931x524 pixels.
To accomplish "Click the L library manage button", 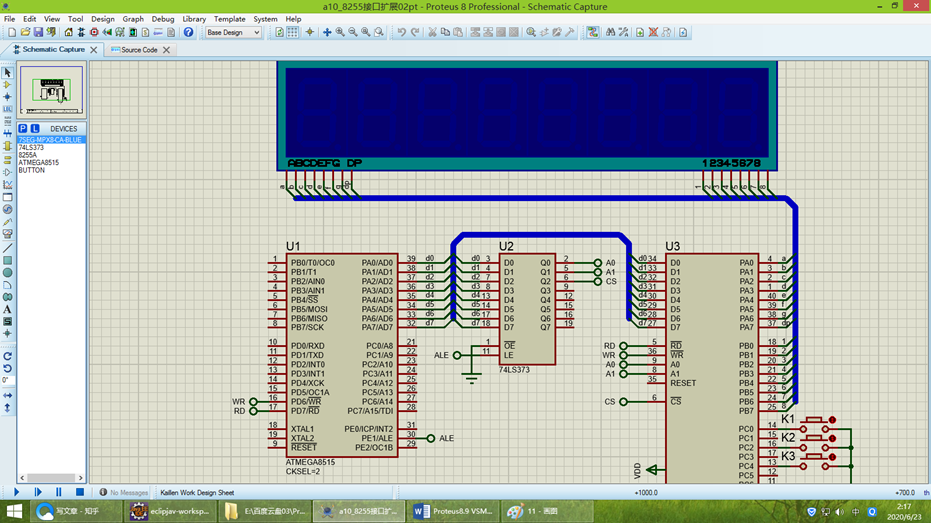I will click(35, 129).
